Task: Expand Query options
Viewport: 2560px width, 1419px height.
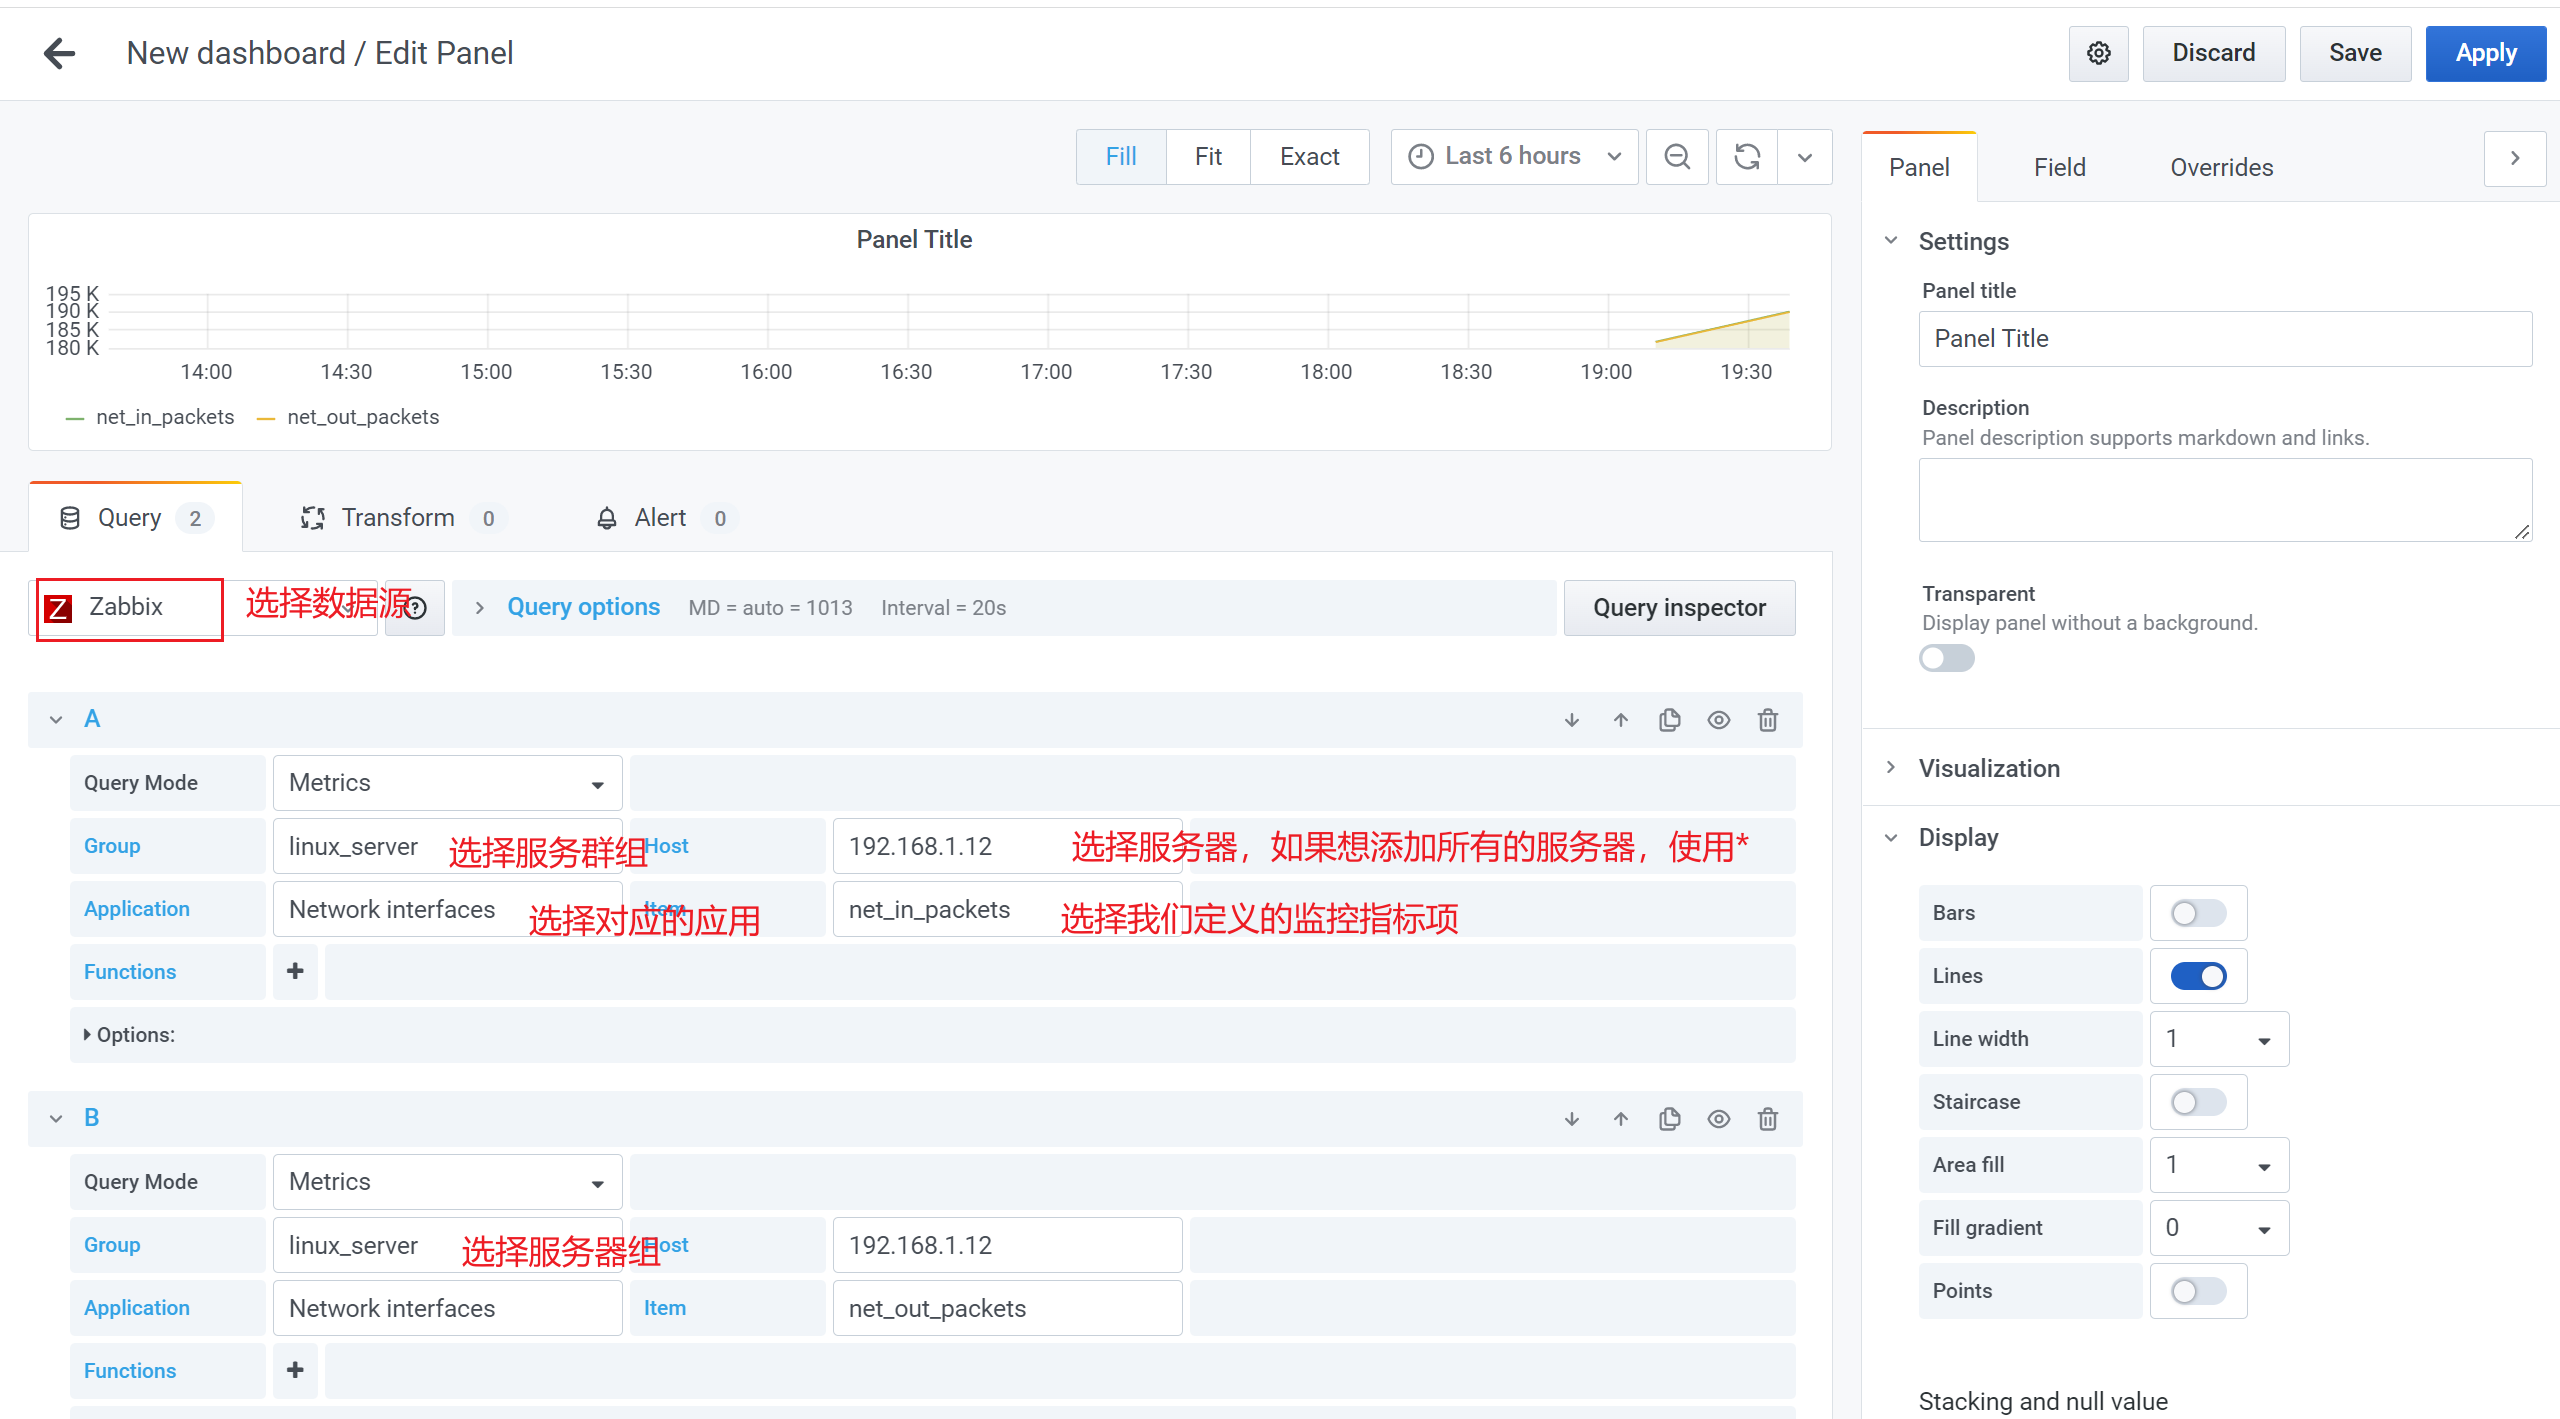Action: (x=583, y=607)
